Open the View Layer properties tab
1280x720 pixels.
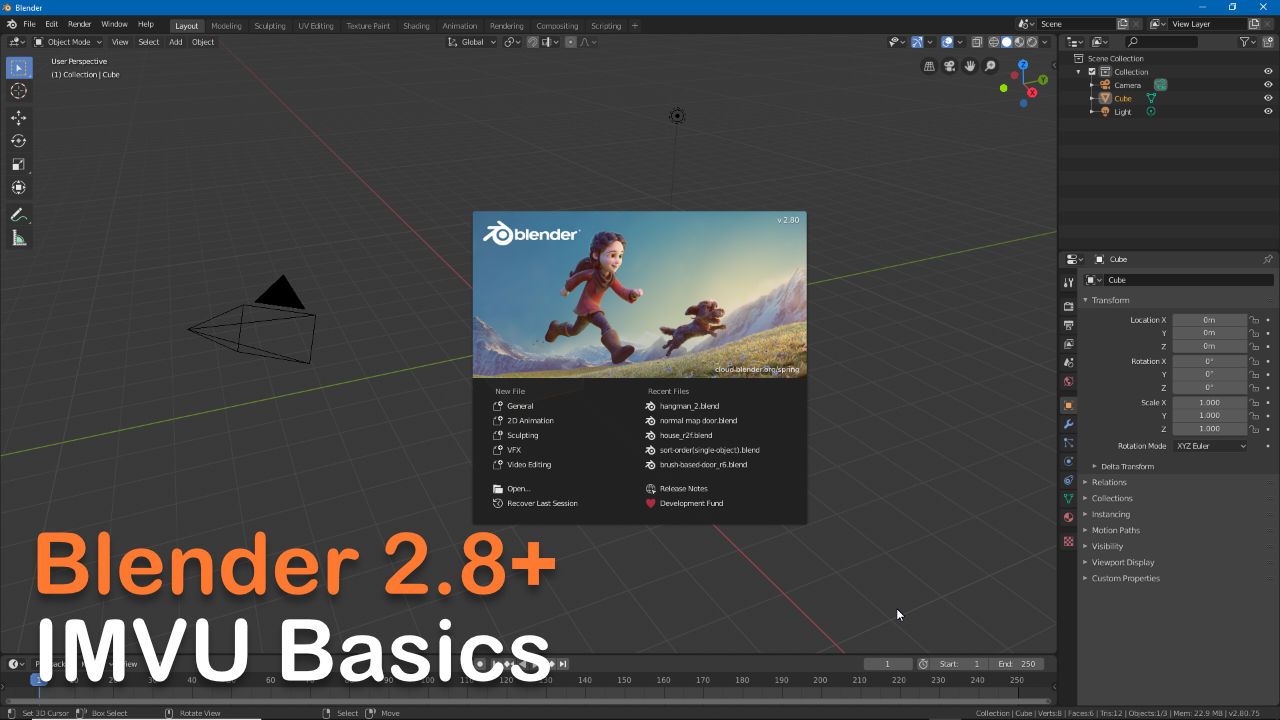(1068, 344)
